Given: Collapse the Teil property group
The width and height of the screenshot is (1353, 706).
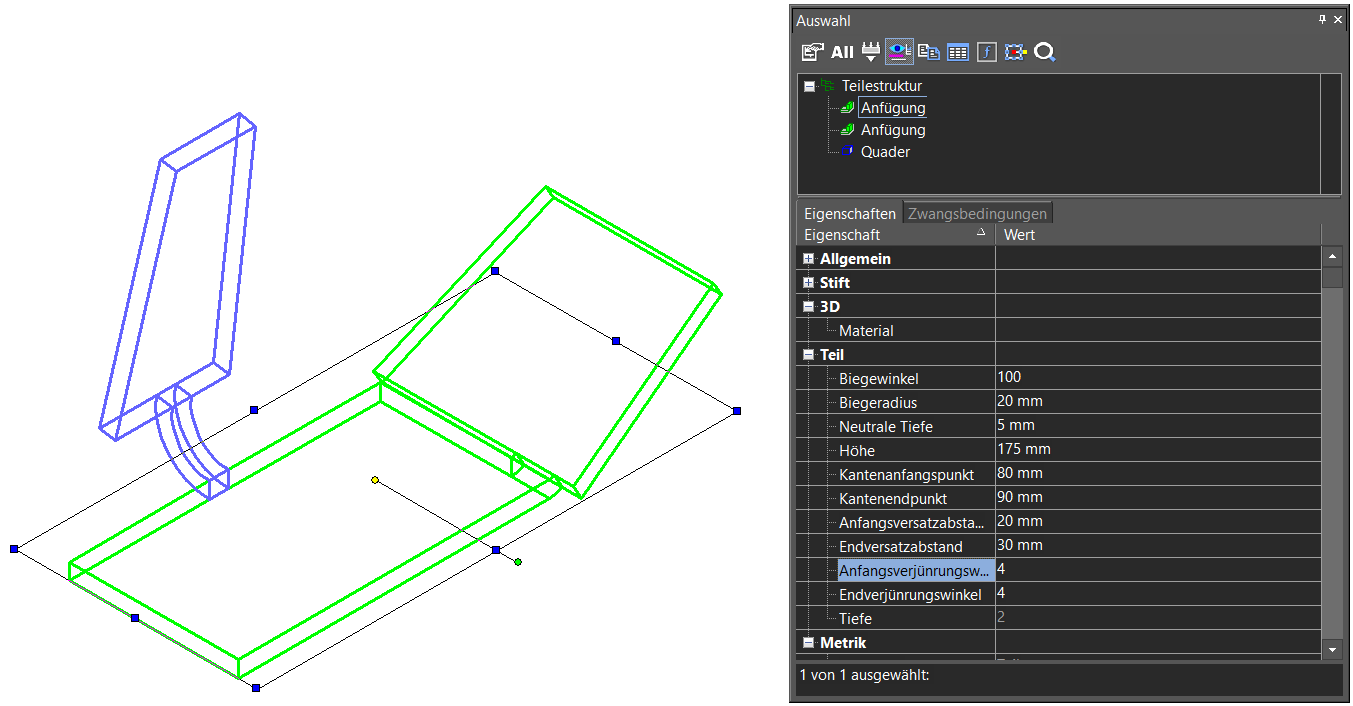Looking at the screenshot, I should (809, 355).
